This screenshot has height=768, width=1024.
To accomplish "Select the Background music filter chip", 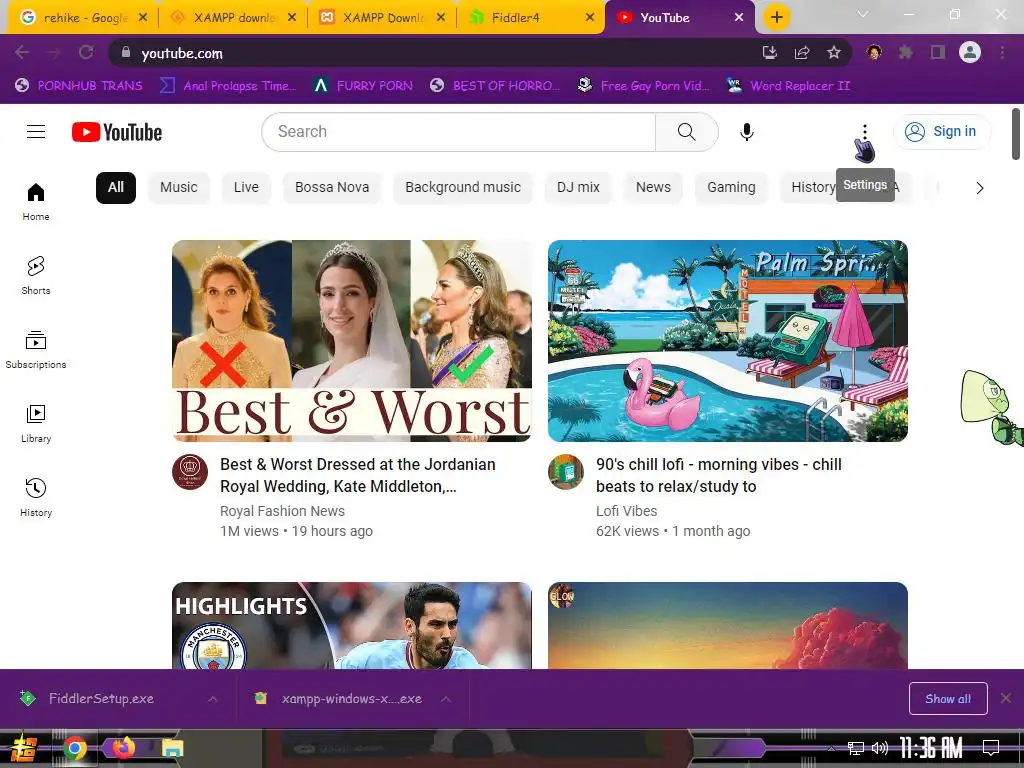I will 463,187.
